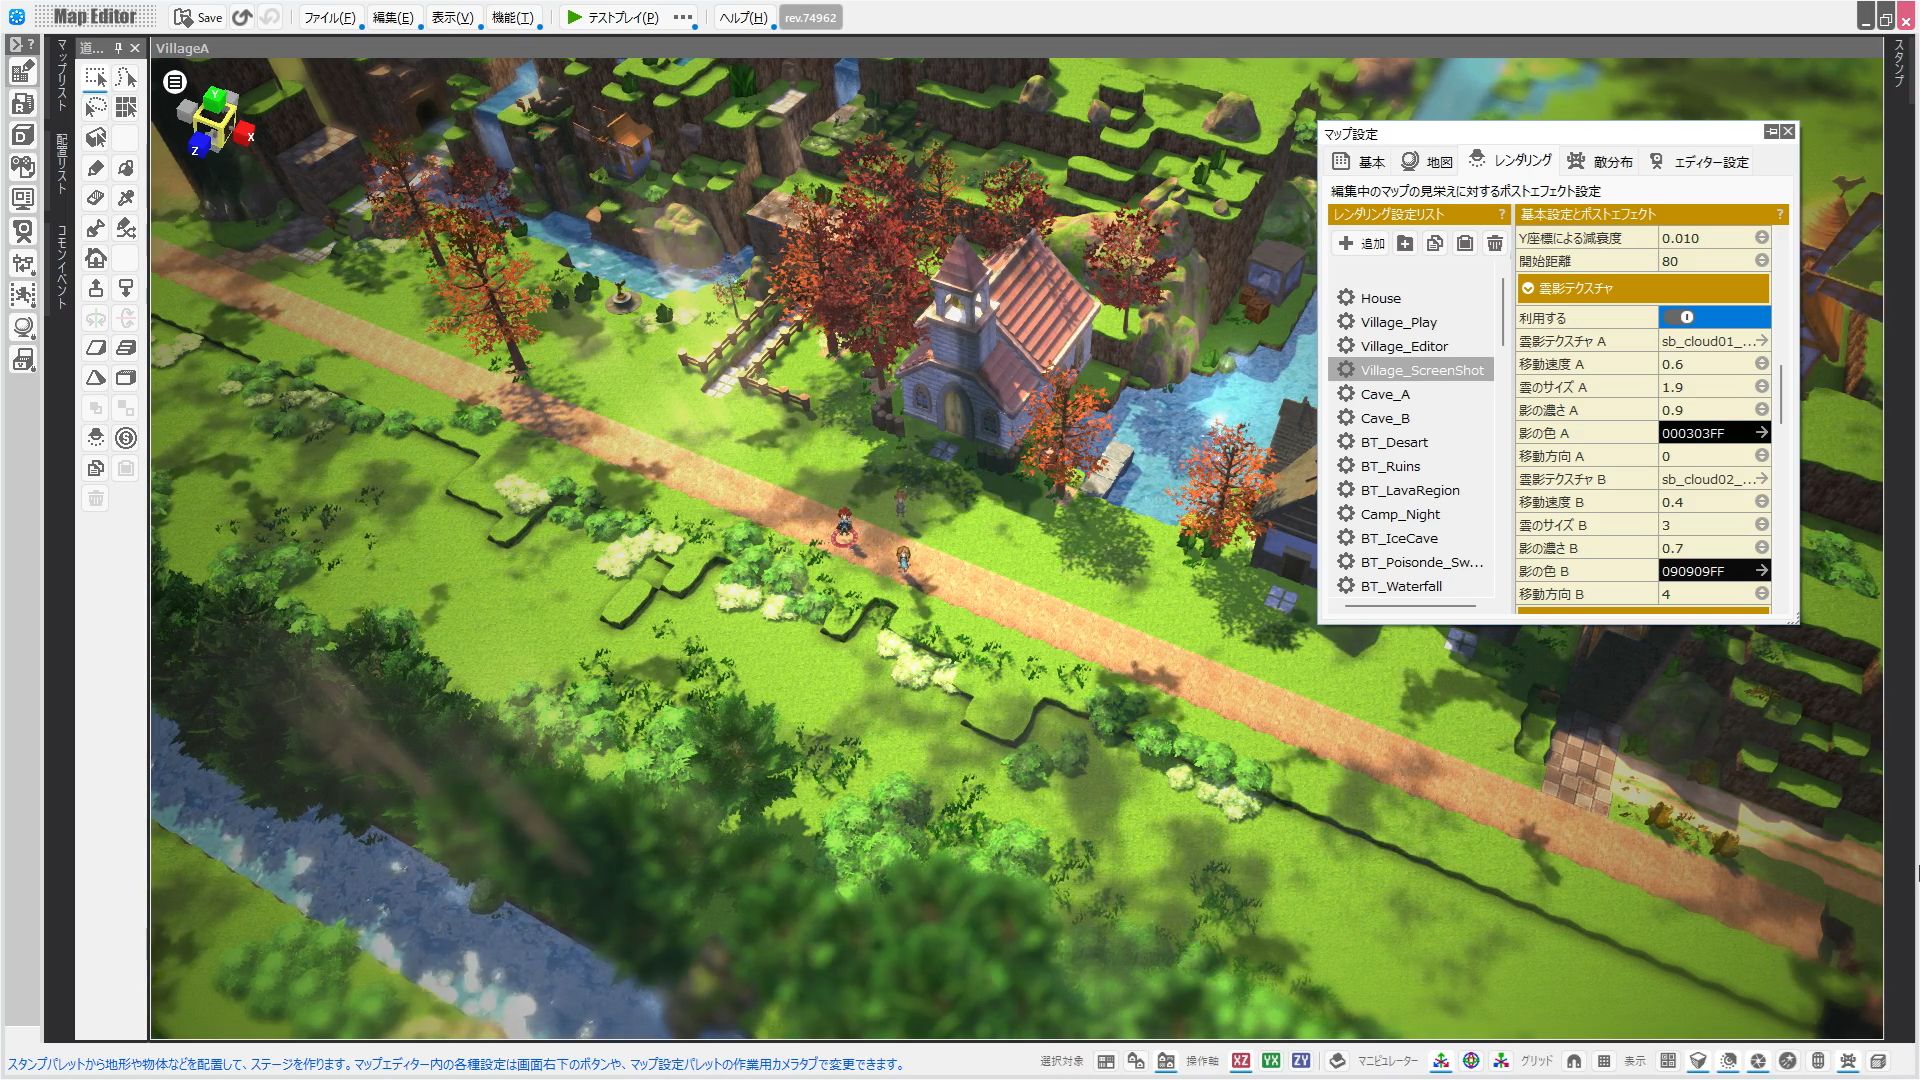Open 雲影テクスチャ B texture picker

[1762, 479]
